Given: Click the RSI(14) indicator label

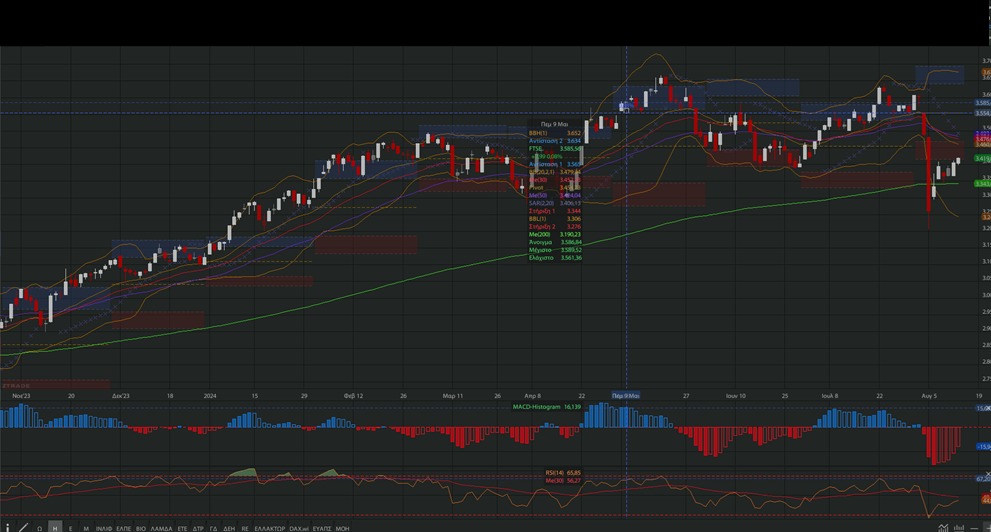Looking at the screenshot, I should click(554, 473).
